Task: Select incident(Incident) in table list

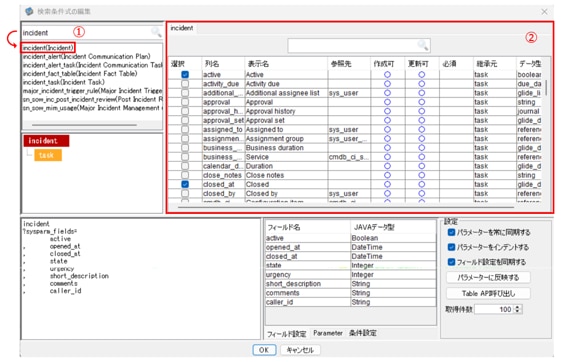Action: click(48, 47)
